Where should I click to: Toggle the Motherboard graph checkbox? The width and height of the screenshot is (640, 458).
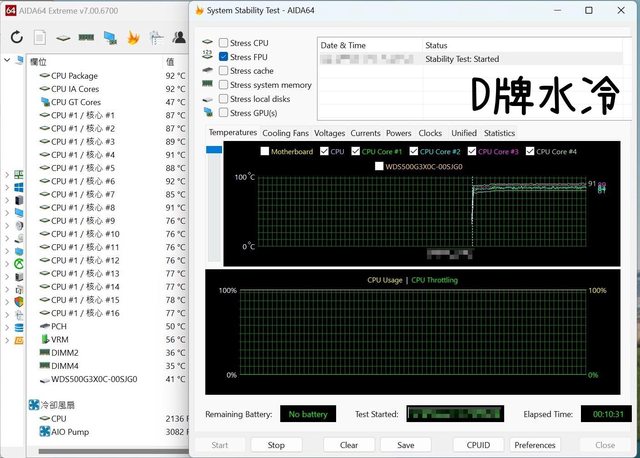[x=264, y=152]
